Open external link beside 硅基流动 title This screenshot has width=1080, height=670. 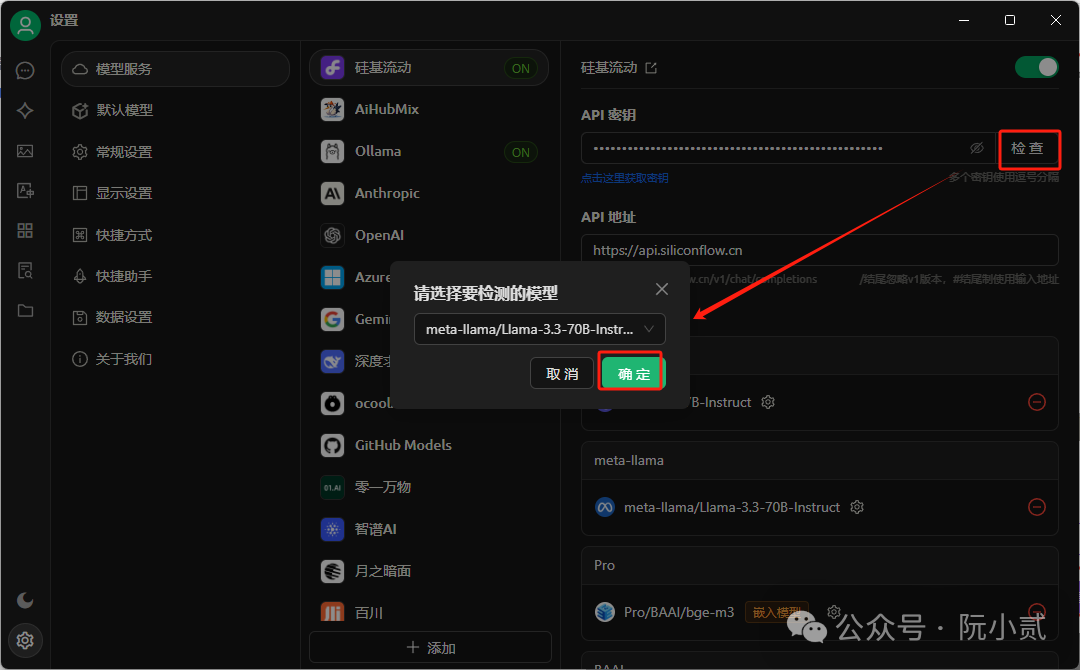point(651,67)
